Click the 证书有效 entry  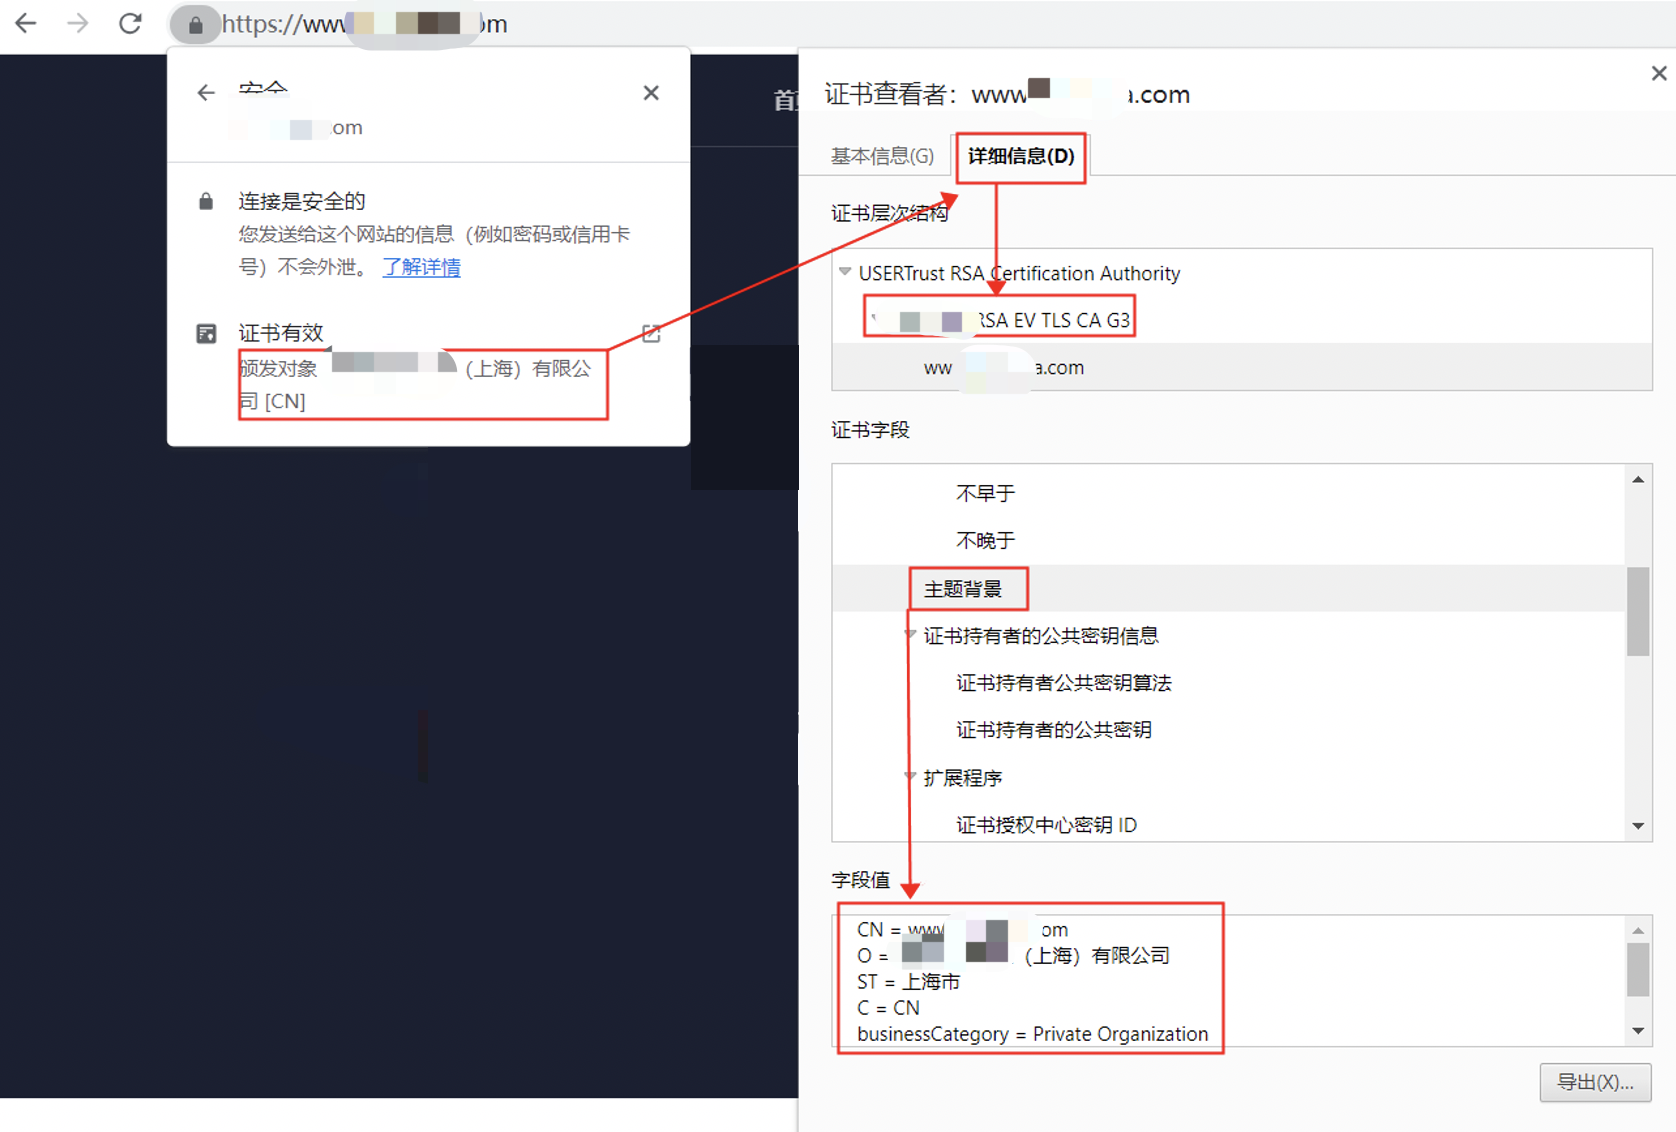coord(281,333)
